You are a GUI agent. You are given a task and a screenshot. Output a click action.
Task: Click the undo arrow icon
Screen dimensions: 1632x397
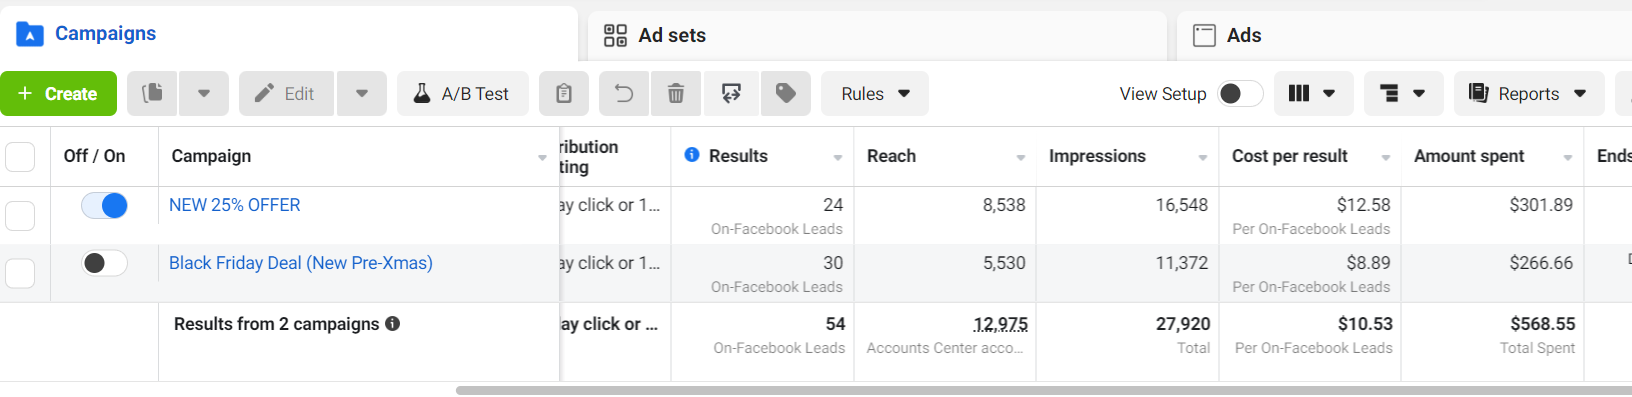pyautogui.click(x=624, y=94)
